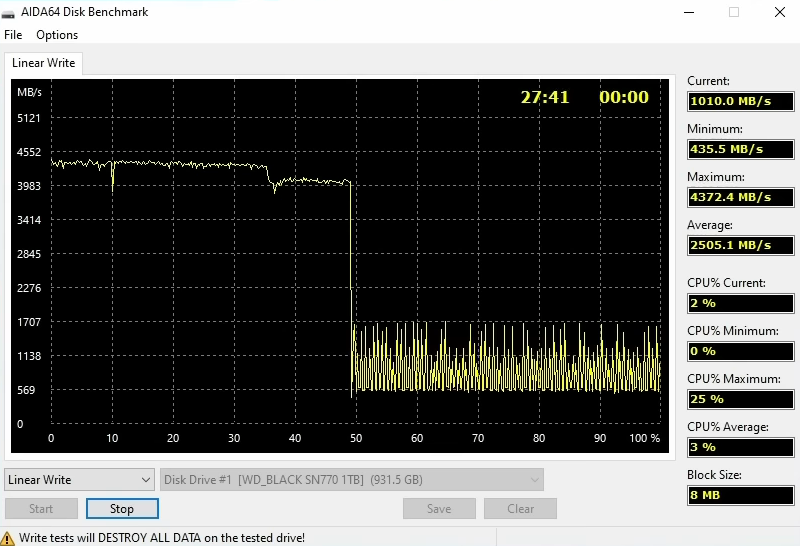Screen dimensions: 800x549
Task: Click the Save button
Action: [x=439, y=509]
